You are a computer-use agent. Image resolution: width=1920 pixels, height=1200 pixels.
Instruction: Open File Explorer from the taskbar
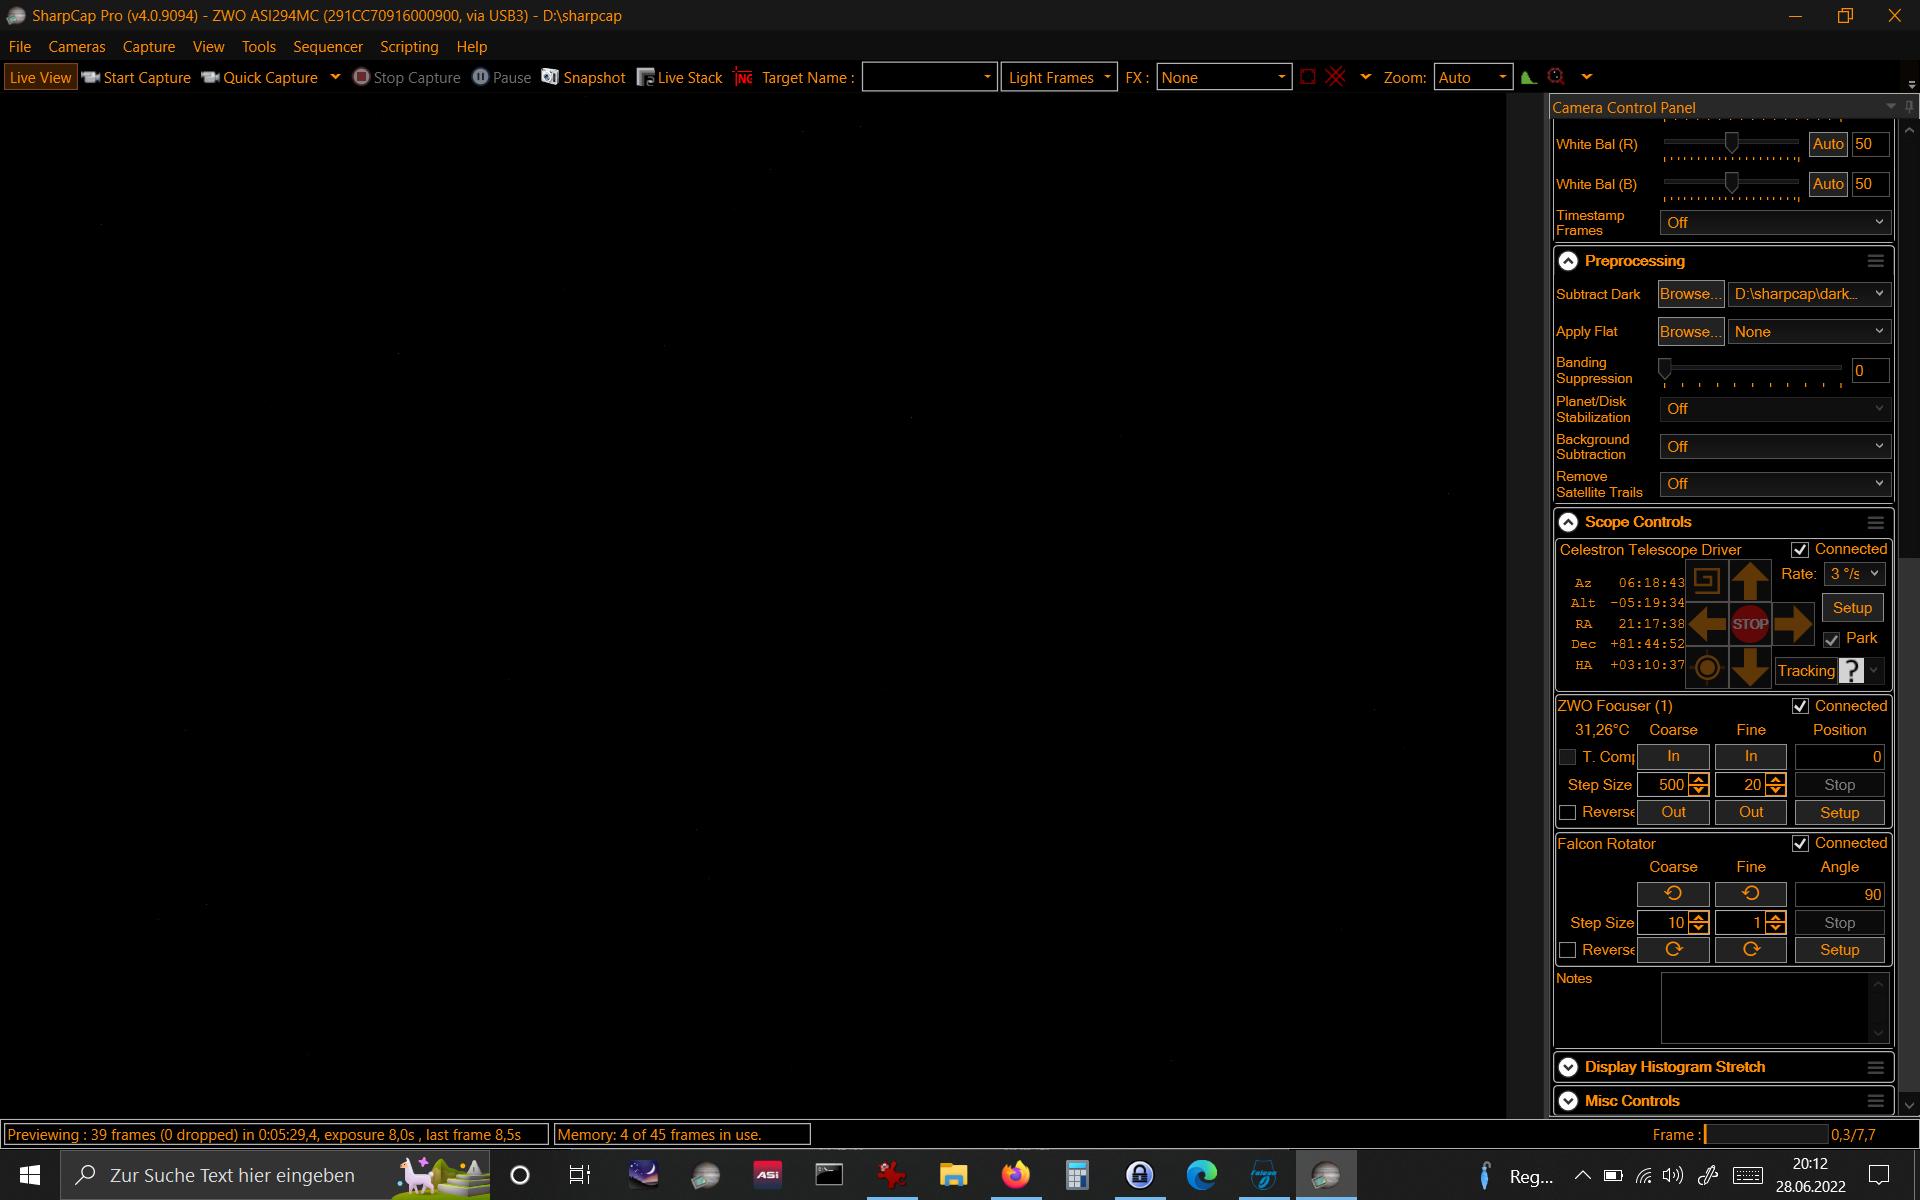(x=953, y=1175)
